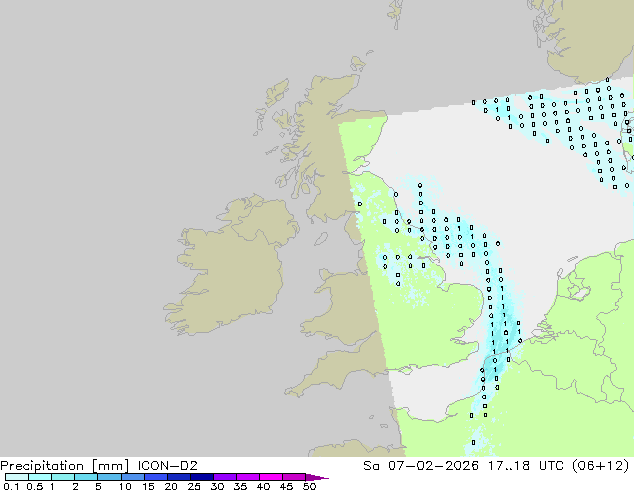The image size is (634, 490).
Task: Select the legend swatch between 2 and 5
Action: pos(86,477)
